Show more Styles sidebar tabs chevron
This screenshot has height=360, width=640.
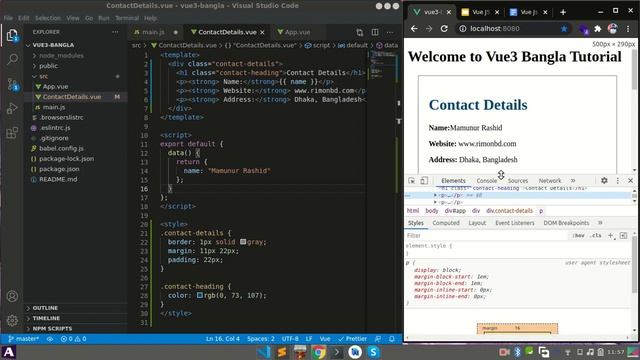[x=600, y=223]
